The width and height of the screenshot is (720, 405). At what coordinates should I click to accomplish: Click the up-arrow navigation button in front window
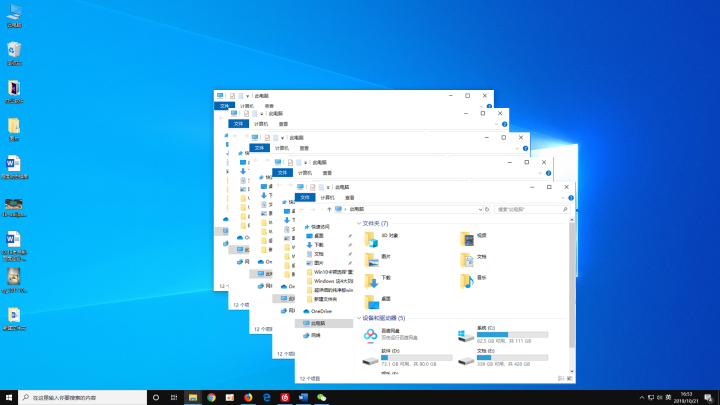(329, 209)
